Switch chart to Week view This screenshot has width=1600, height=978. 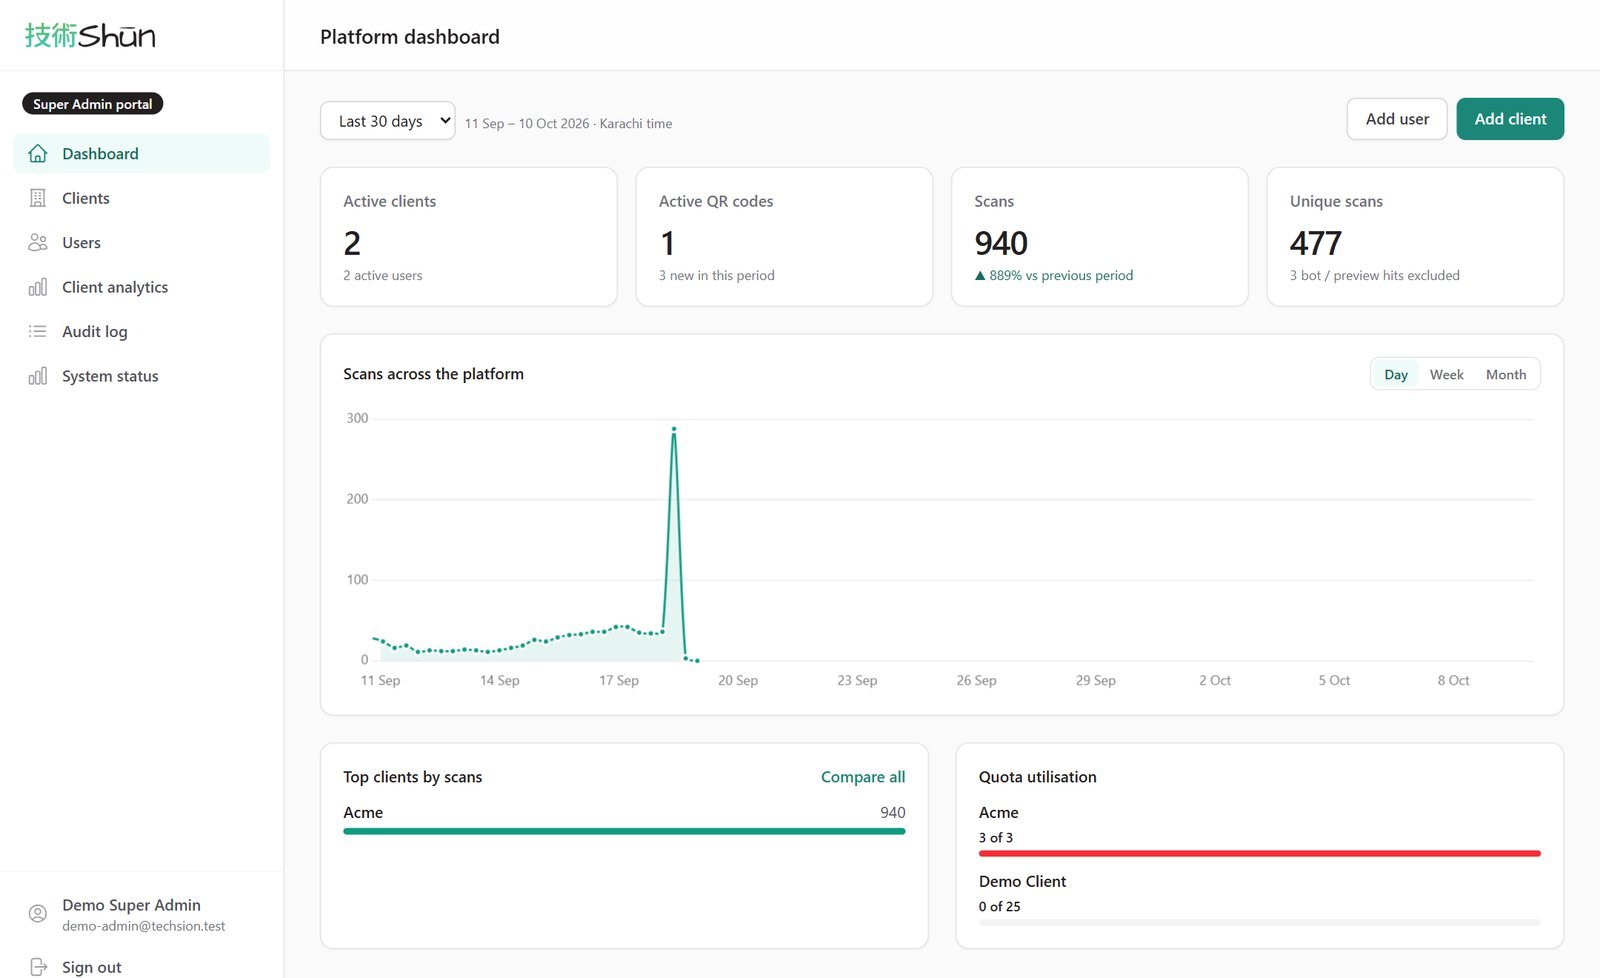pyautogui.click(x=1446, y=374)
